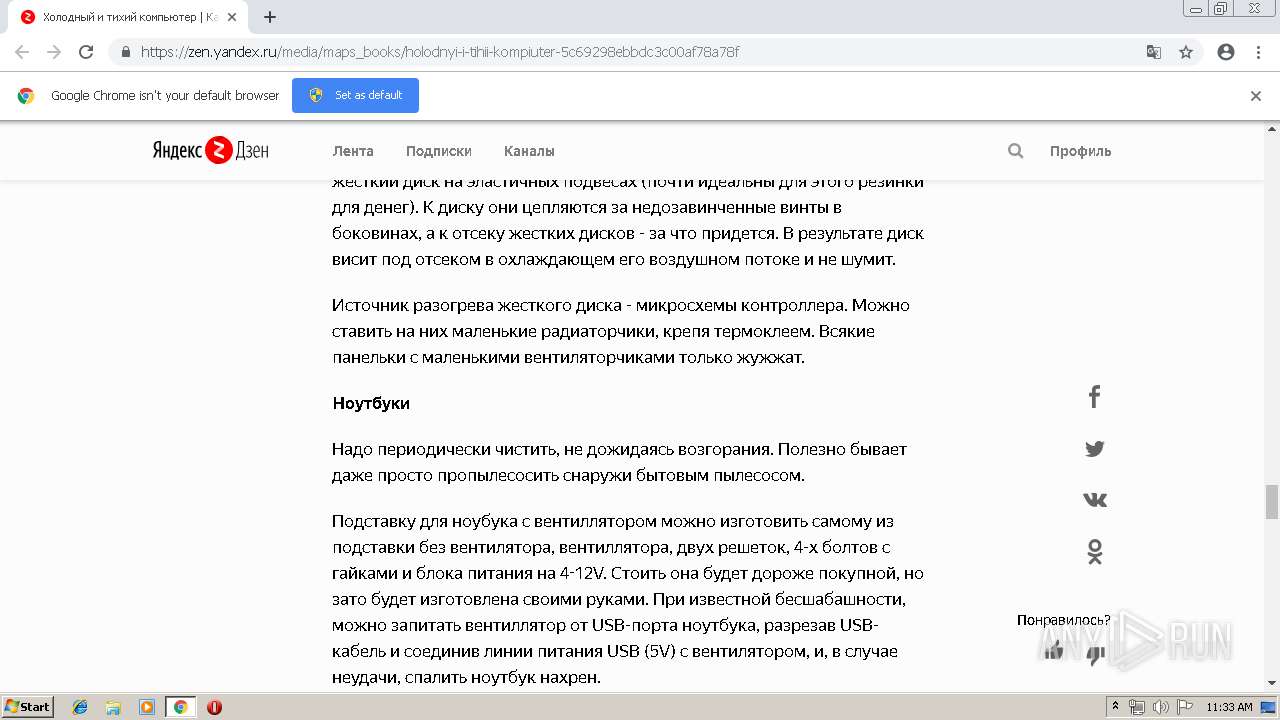Click the address bar URL field
Screen dimensions: 1280x720
click(x=640, y=52)
